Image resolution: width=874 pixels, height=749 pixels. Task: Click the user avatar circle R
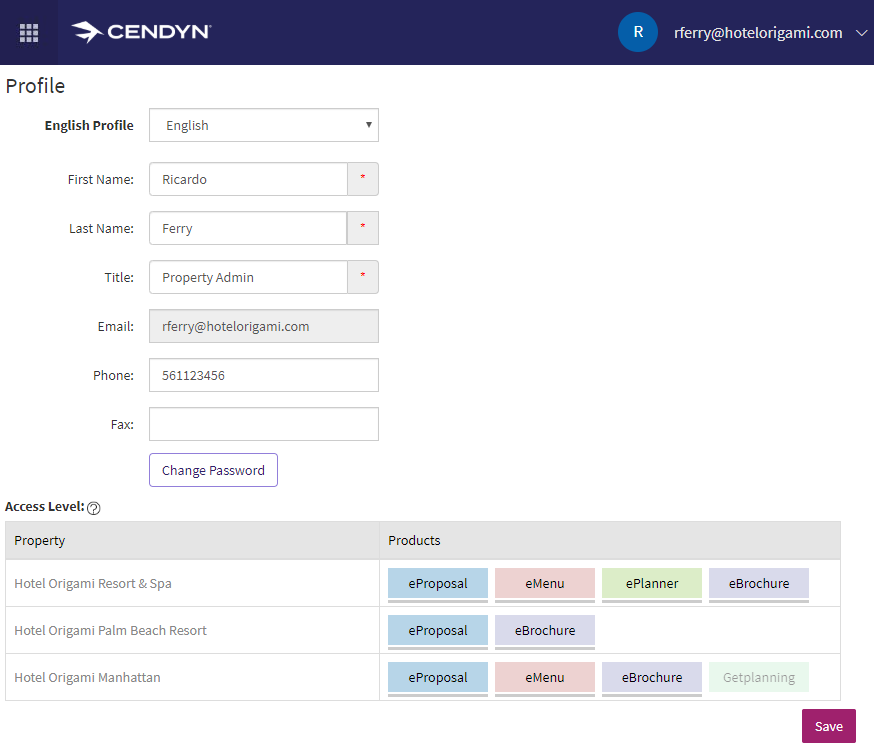638,32
